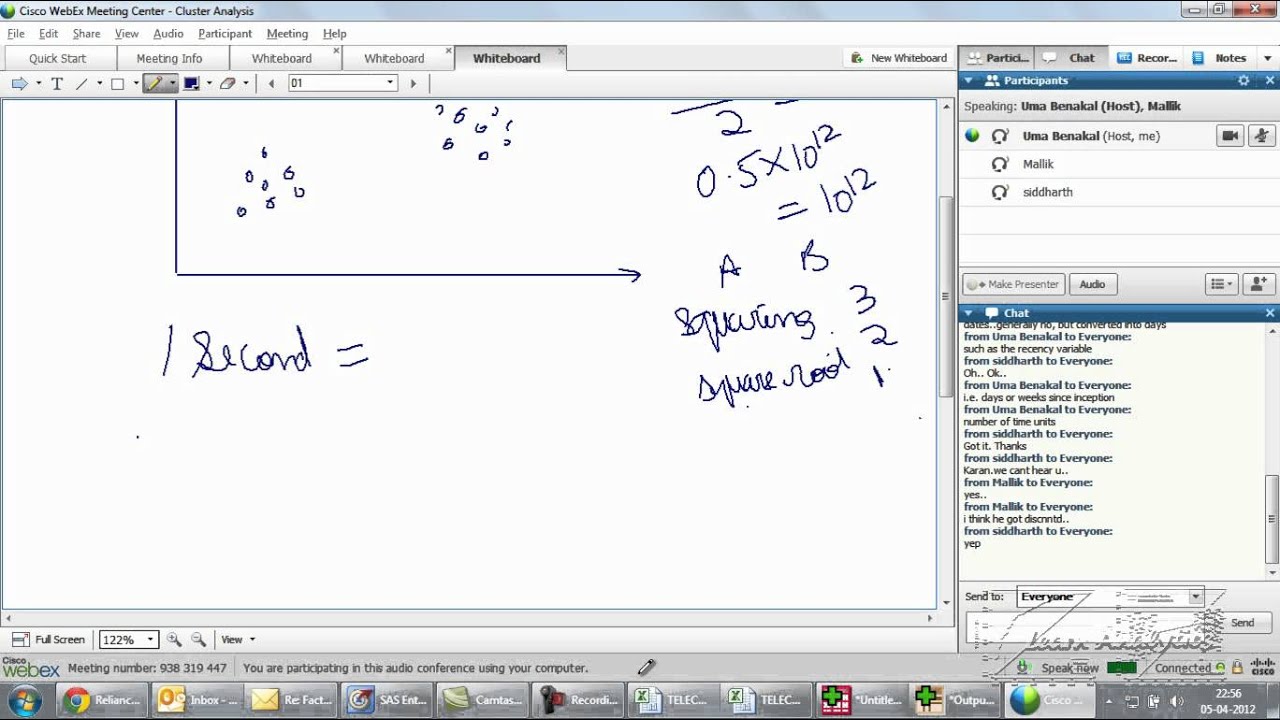The image size is (1280, 720).
Task: Zoom out on the whiteboard
Action: [x=198, y=639]
